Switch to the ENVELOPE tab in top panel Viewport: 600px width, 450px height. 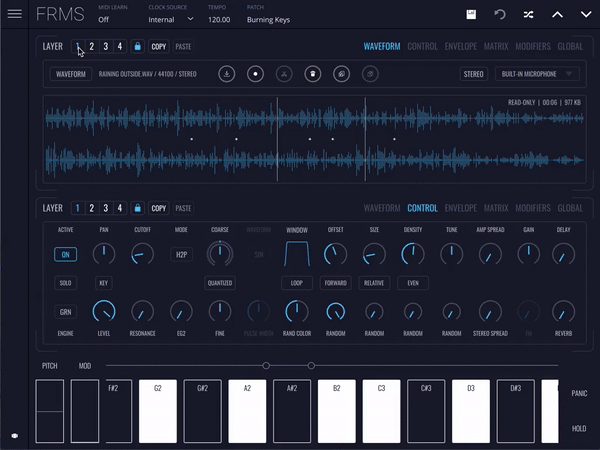tap(460, 46)
